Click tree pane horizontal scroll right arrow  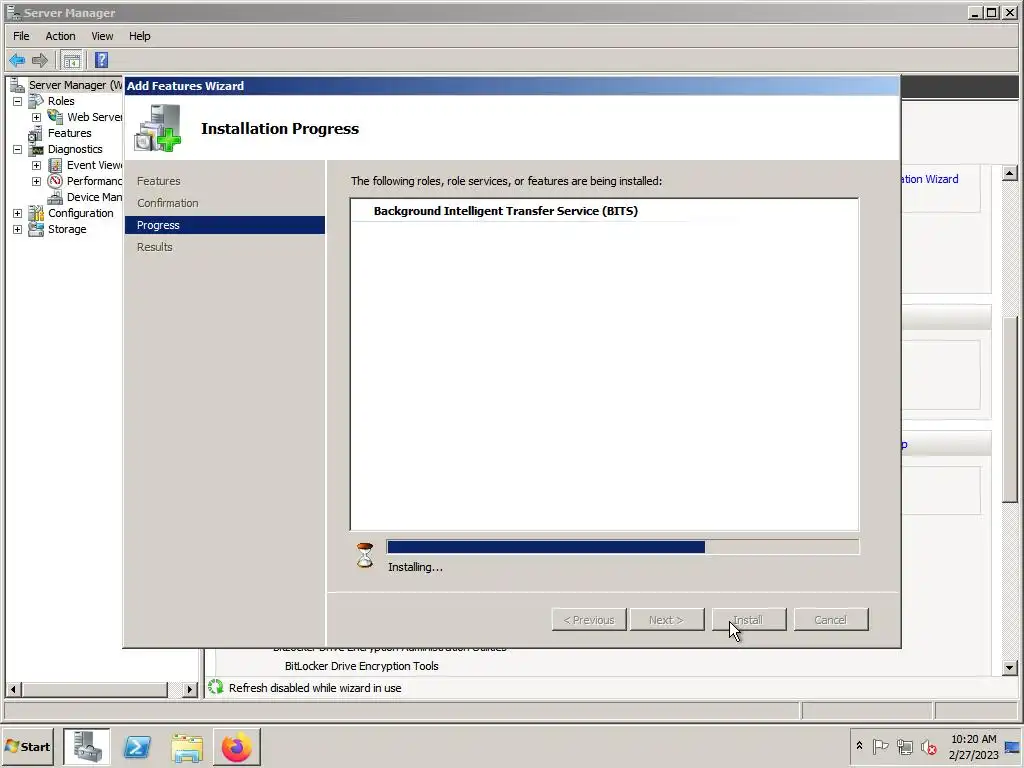[189, 689]
